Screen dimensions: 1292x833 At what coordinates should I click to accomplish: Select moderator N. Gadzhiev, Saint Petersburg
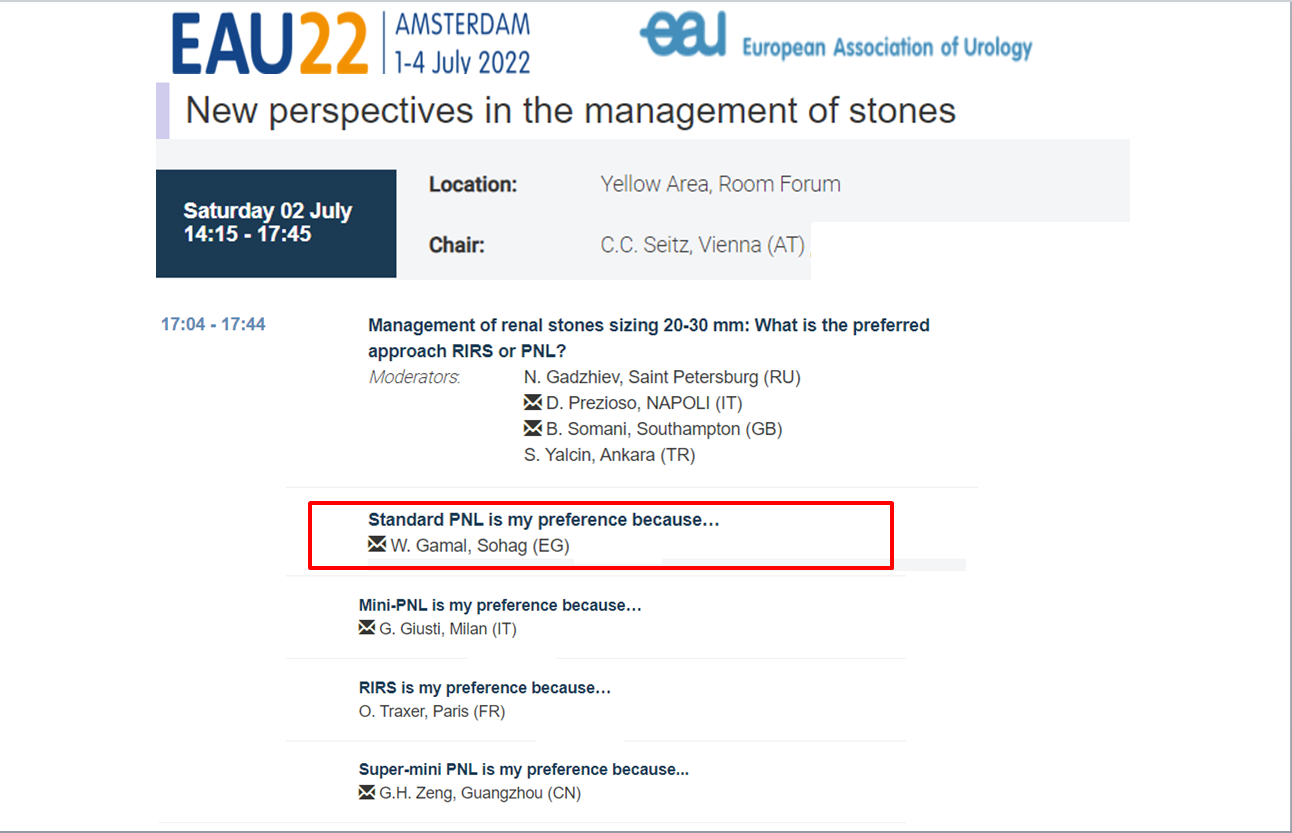pos(662,377)
